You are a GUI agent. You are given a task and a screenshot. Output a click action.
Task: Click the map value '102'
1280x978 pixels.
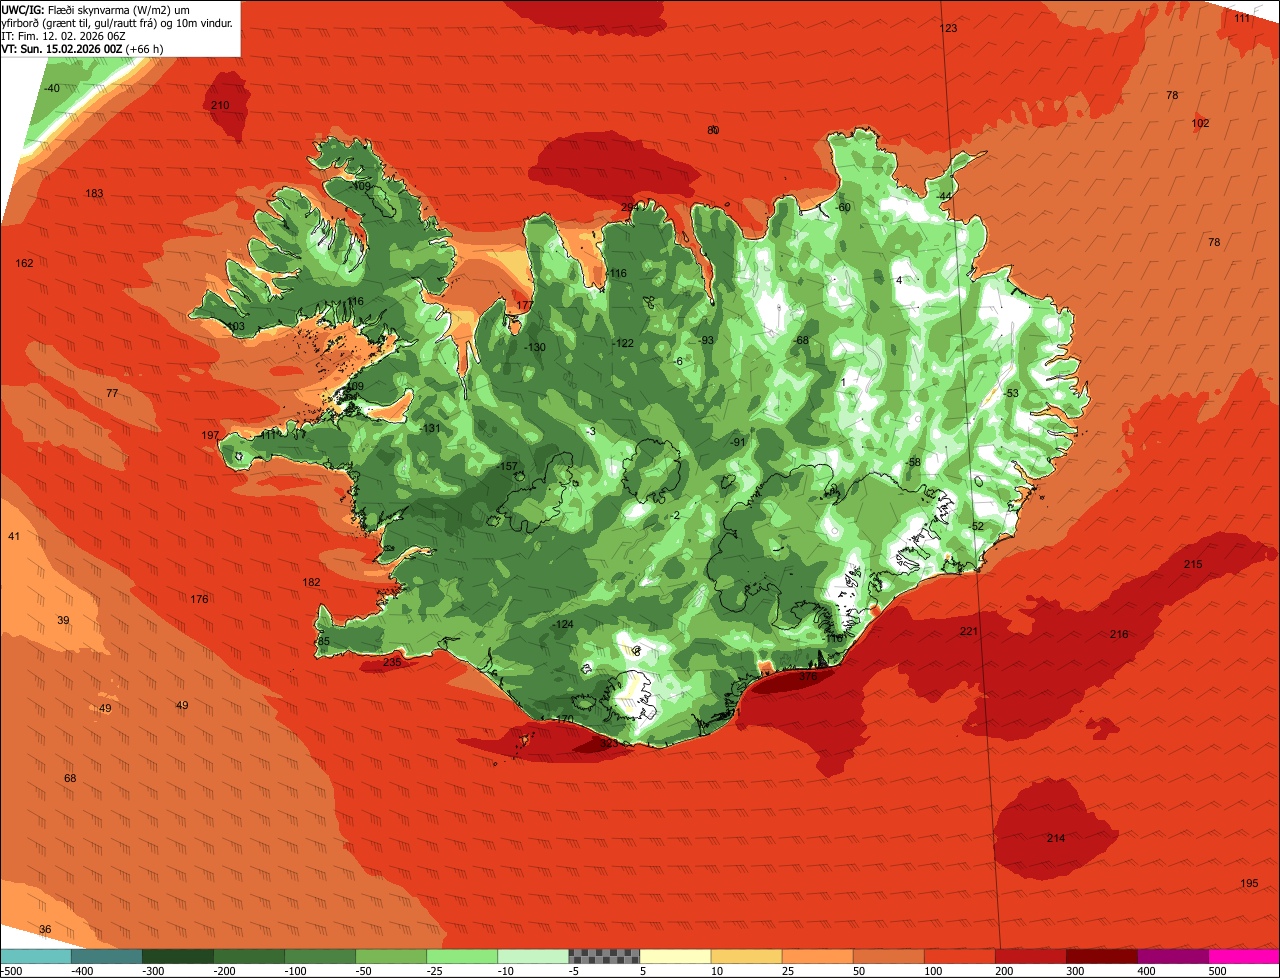tap(1200, 124)
